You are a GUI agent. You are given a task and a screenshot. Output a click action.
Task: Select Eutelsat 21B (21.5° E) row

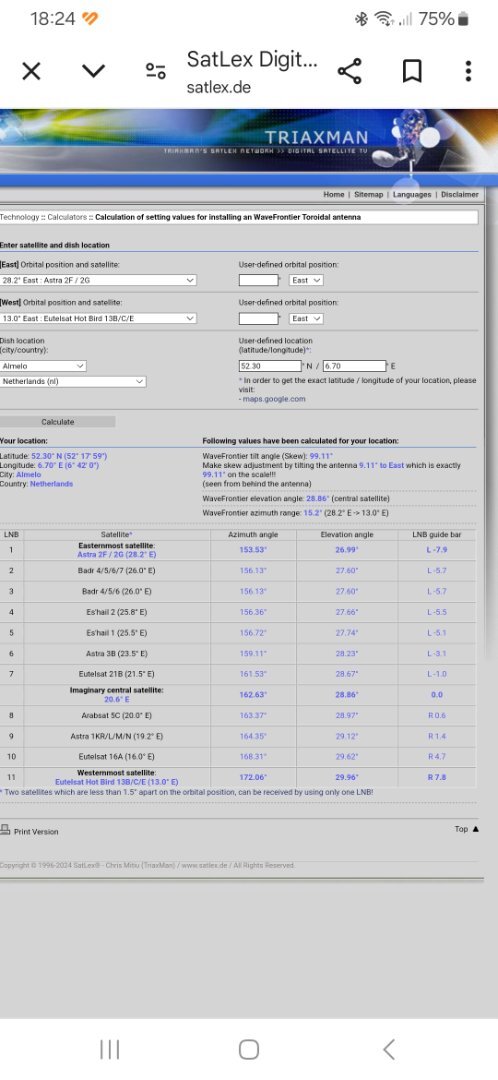tap(238, 674)
